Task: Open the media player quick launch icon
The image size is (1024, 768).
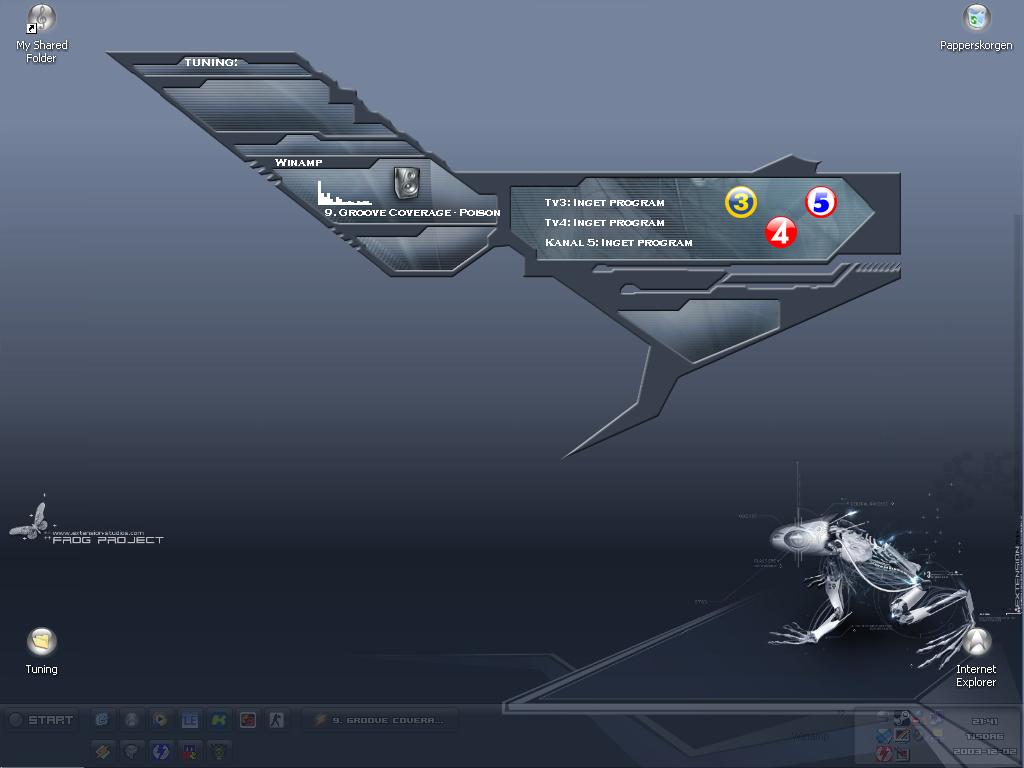Action: click(x=160, y=720)
